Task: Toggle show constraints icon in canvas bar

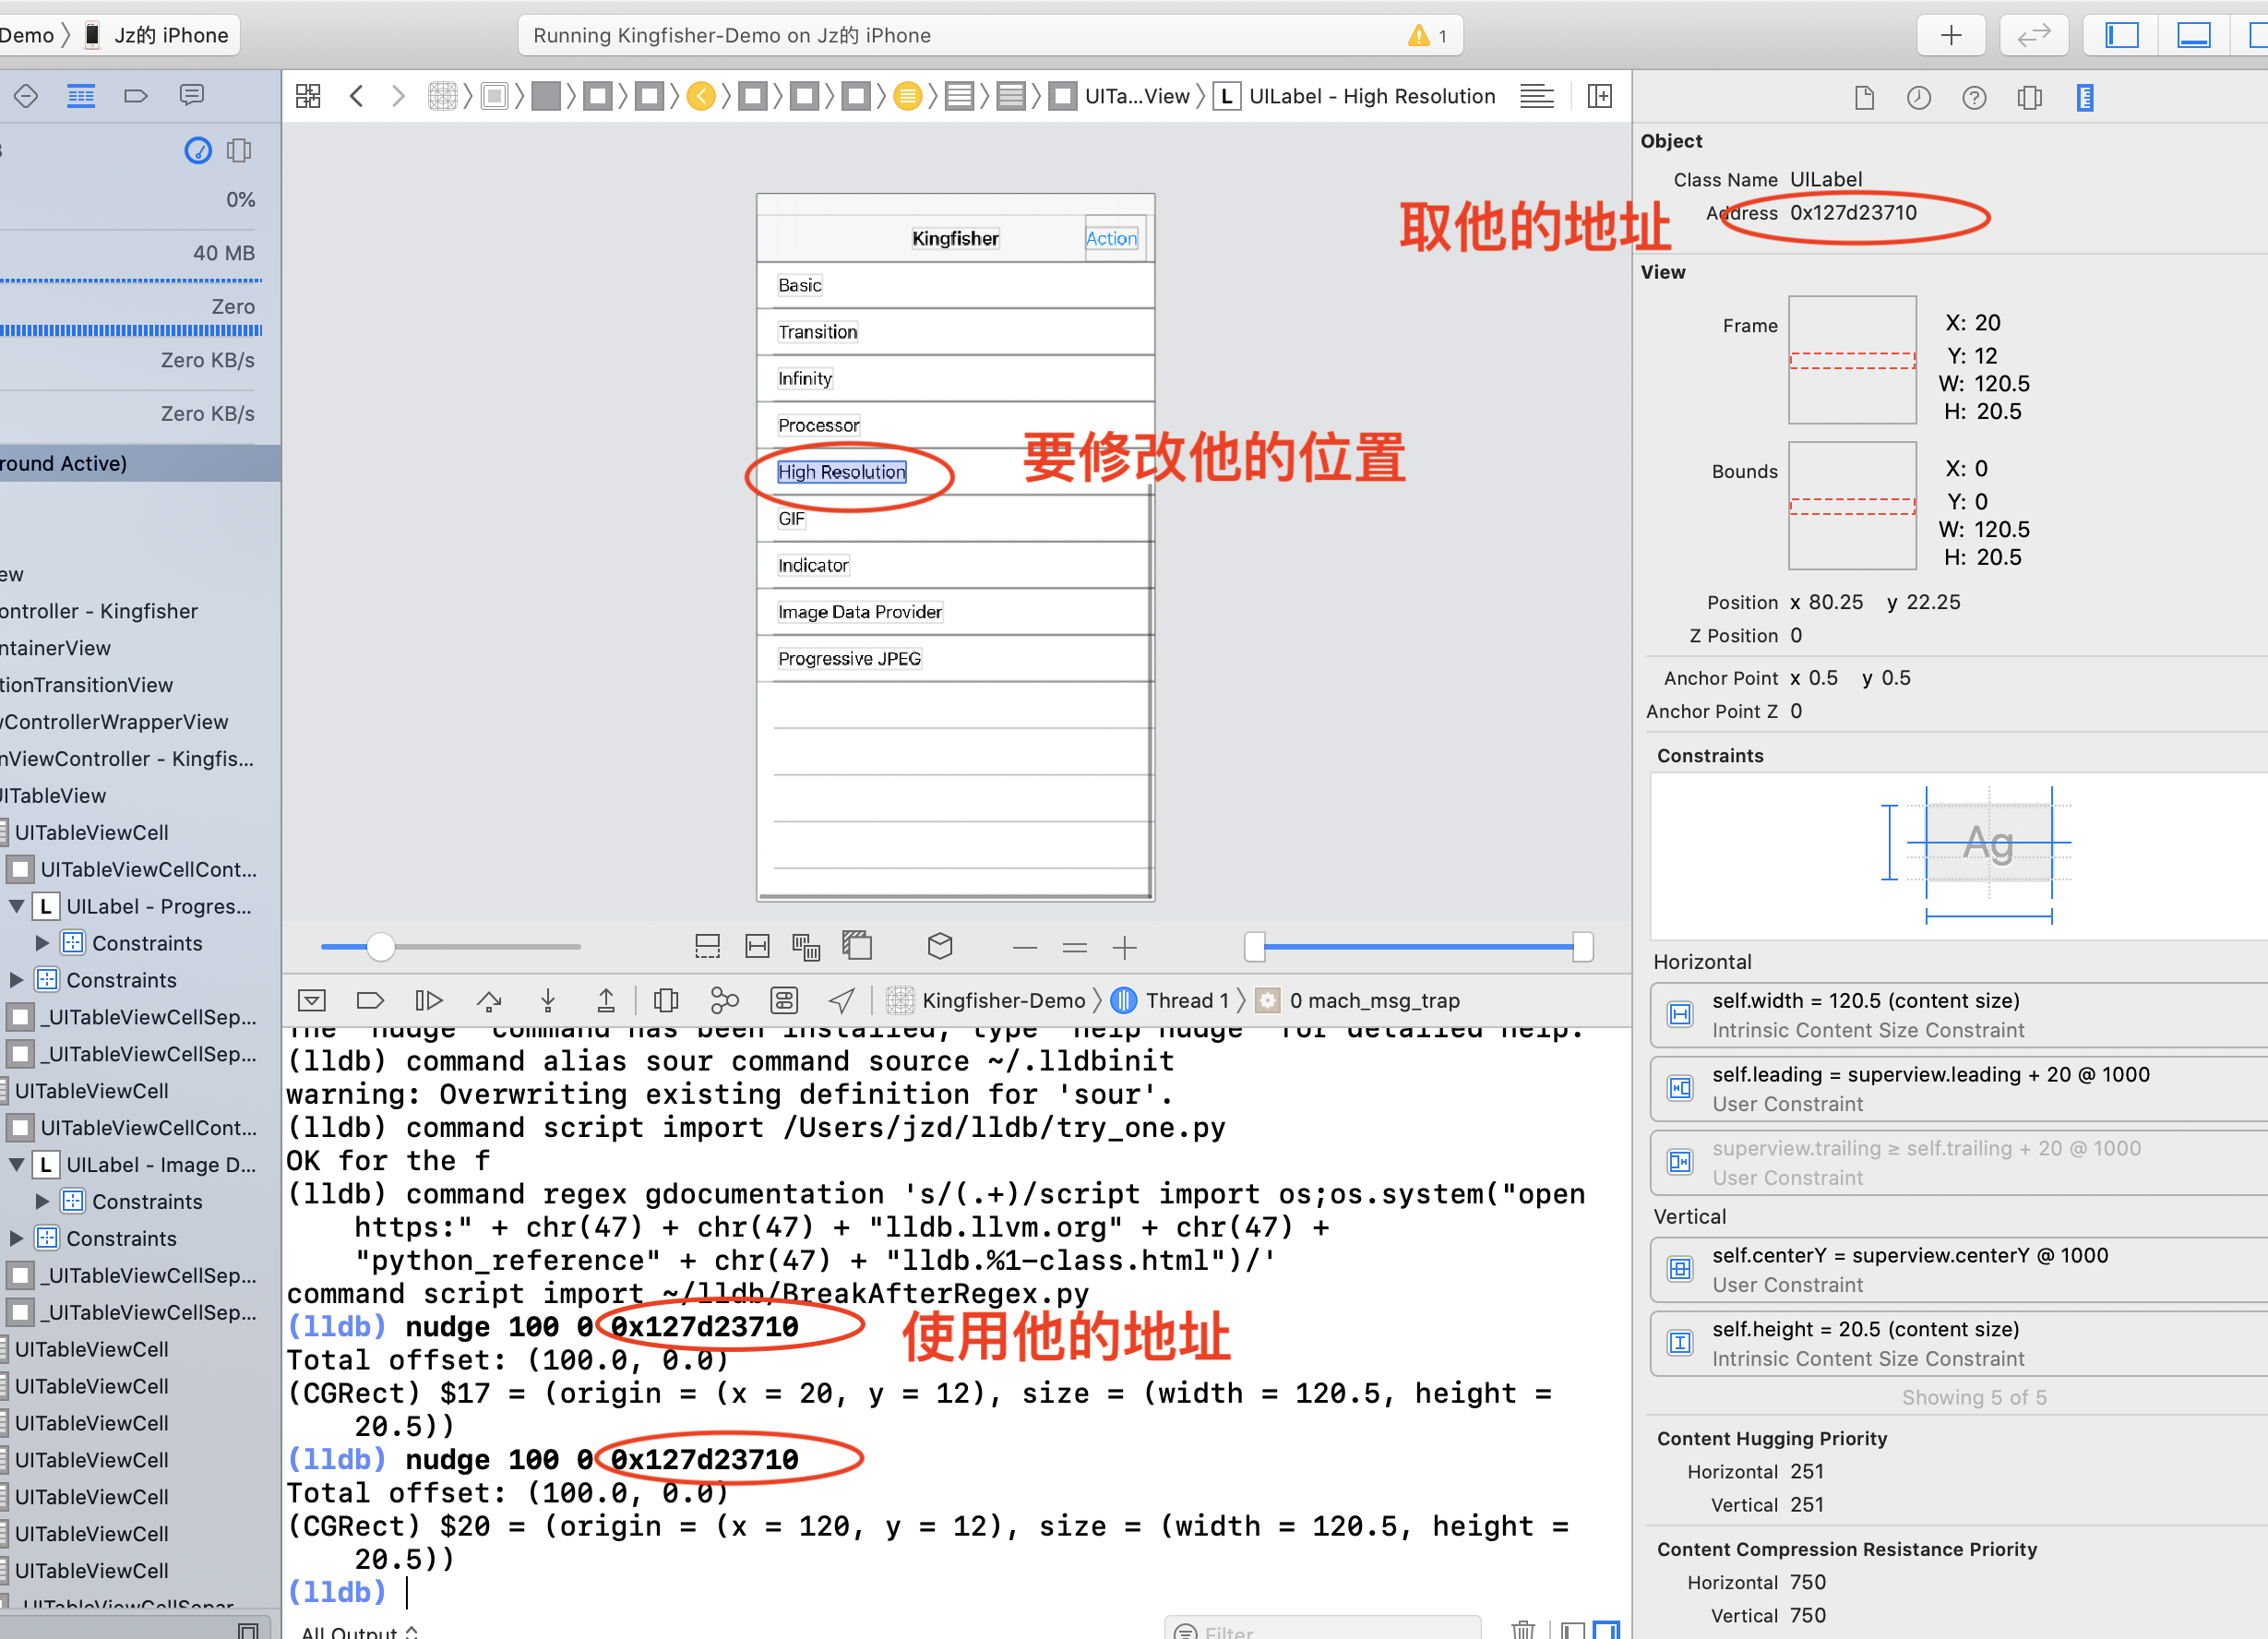Action: [757, 946]
